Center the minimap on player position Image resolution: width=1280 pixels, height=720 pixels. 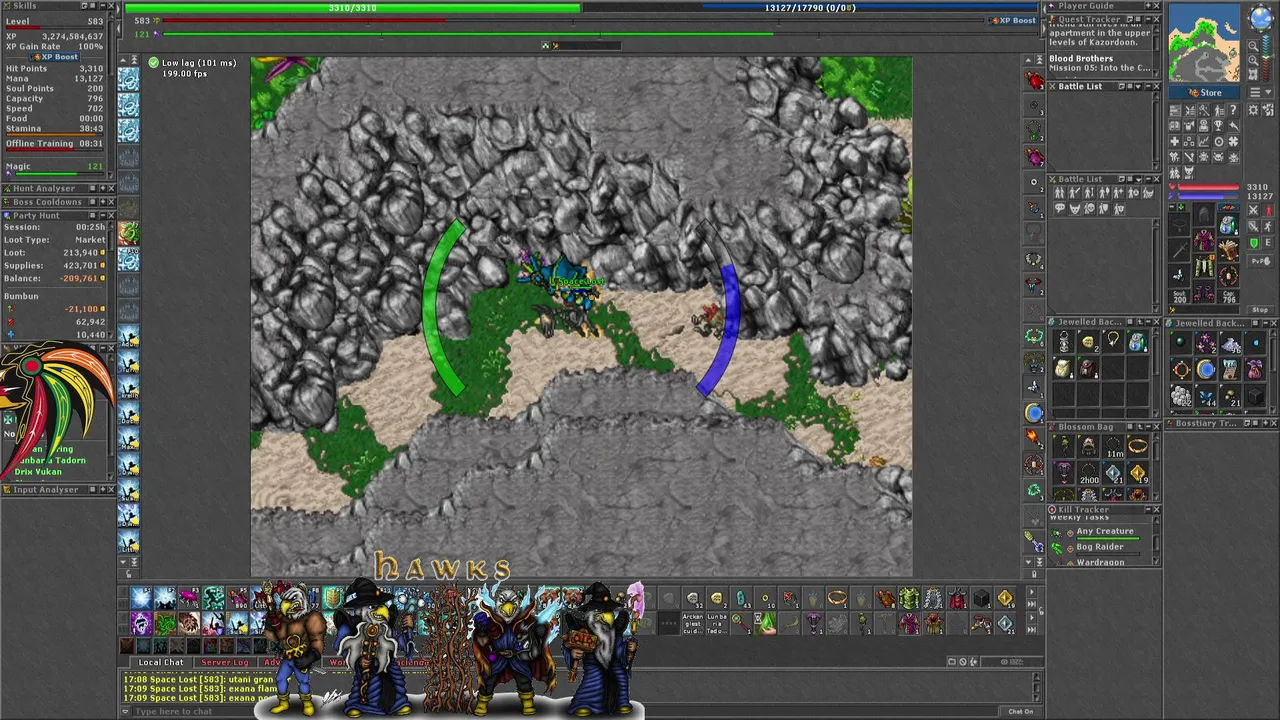pyautogui.click(x=1253, y=73)
